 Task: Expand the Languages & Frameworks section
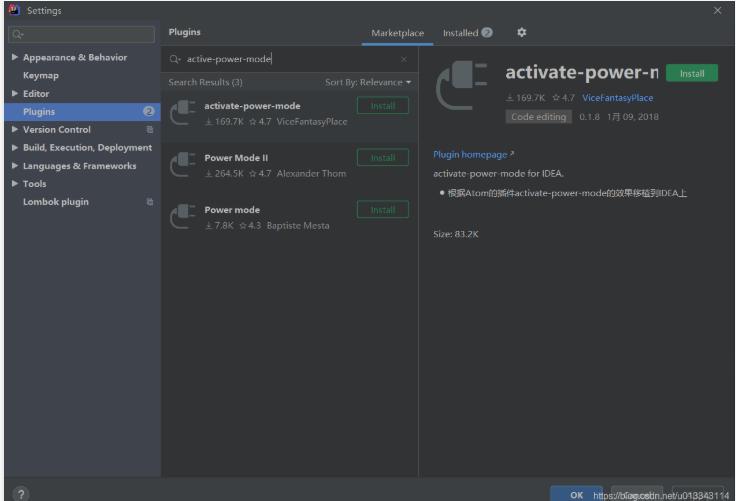(x=15, y=166)
